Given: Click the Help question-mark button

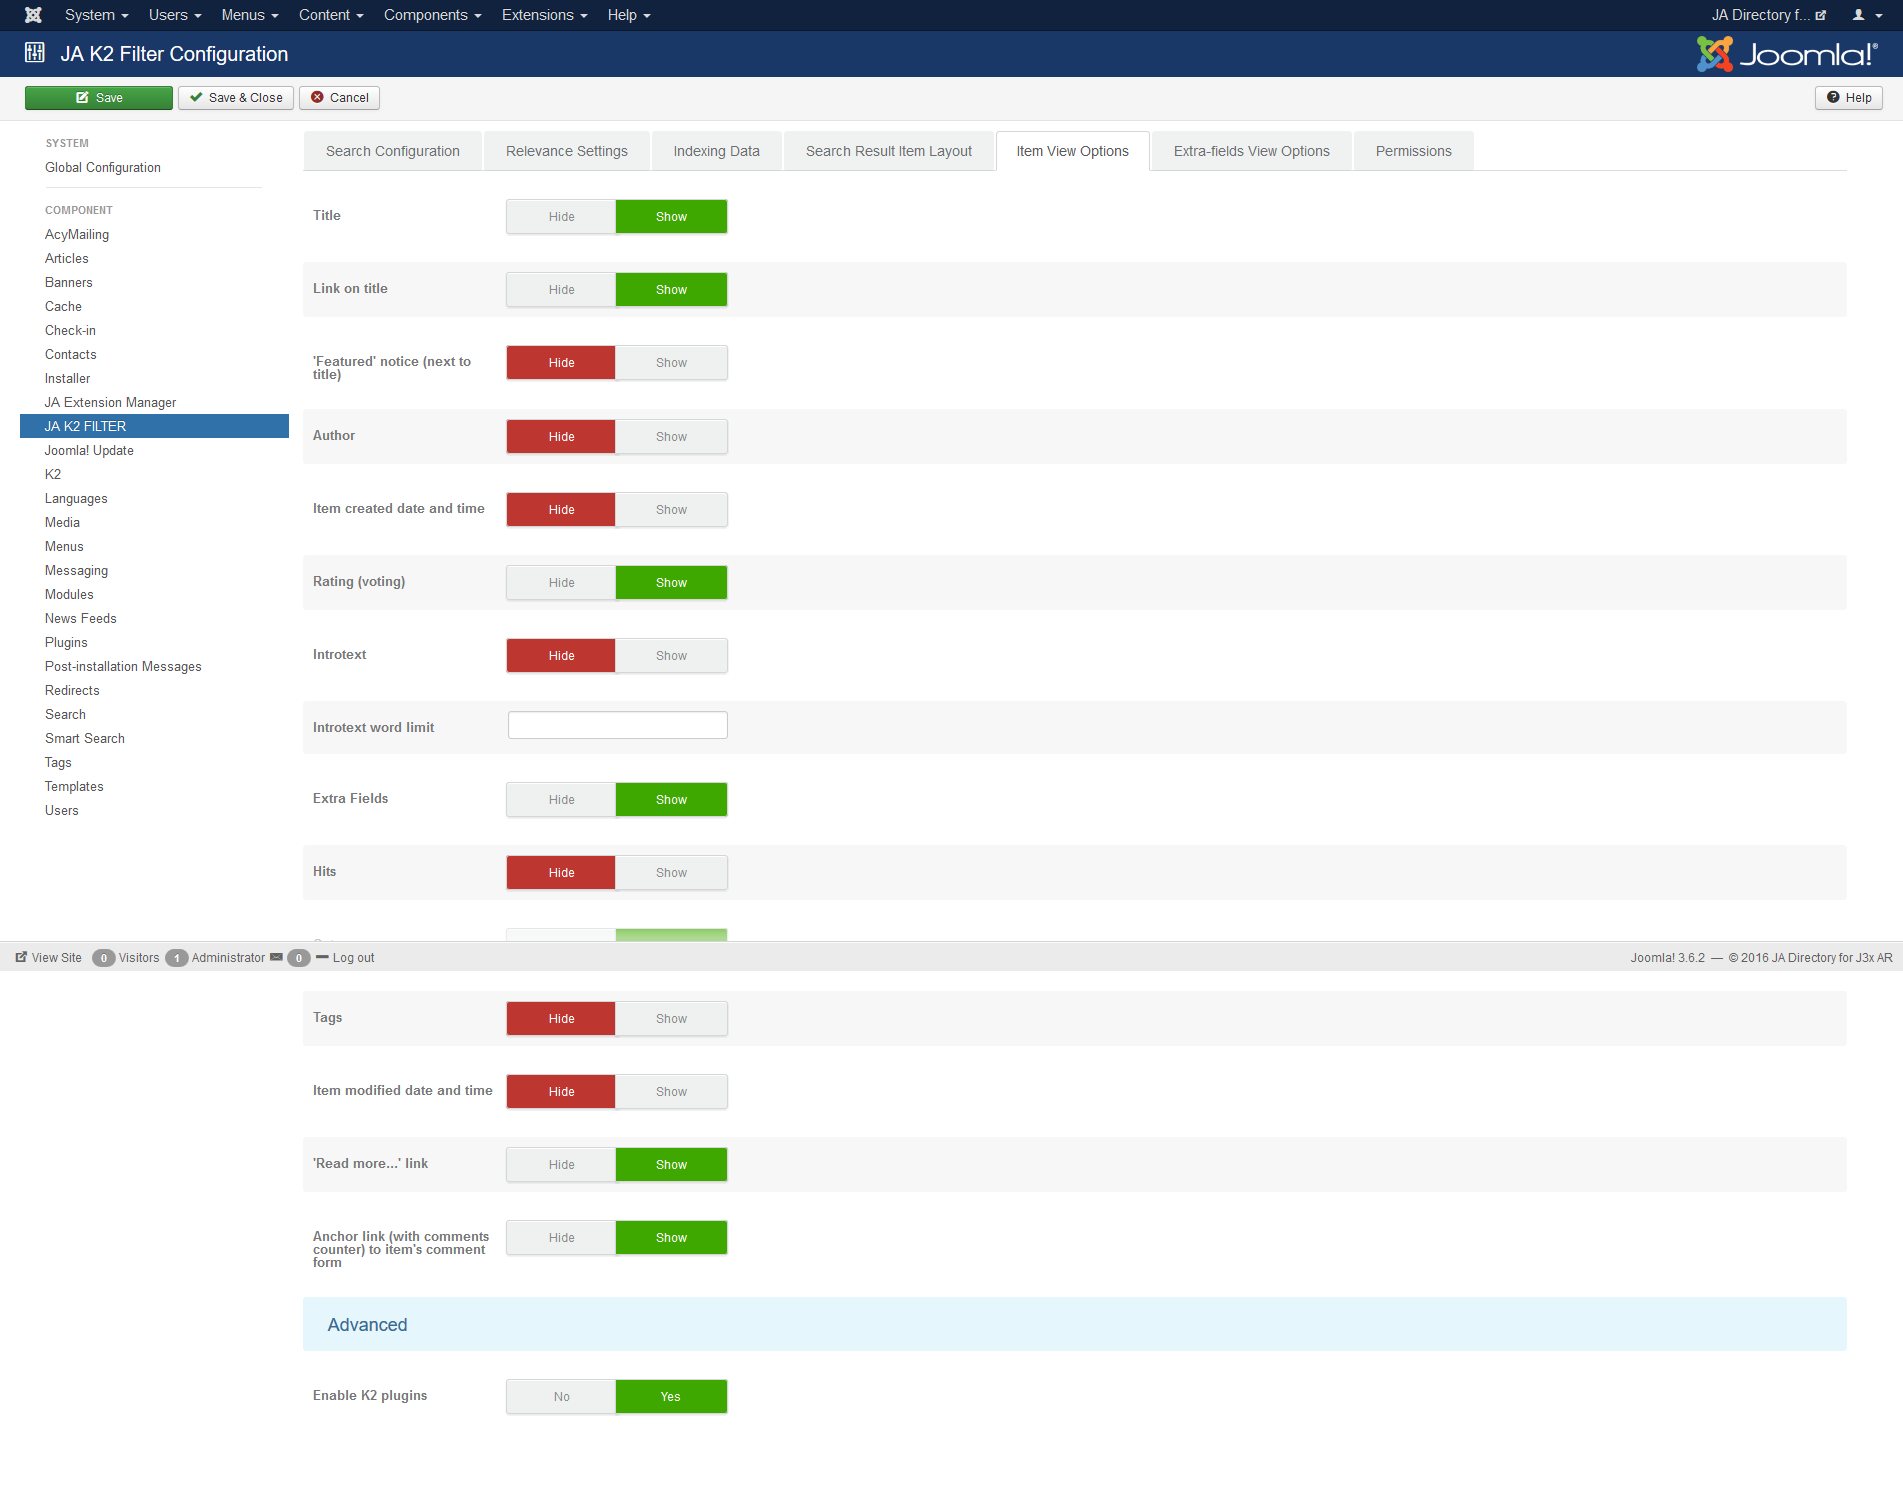Looking at the screenshot, I should click(1848, 97).
